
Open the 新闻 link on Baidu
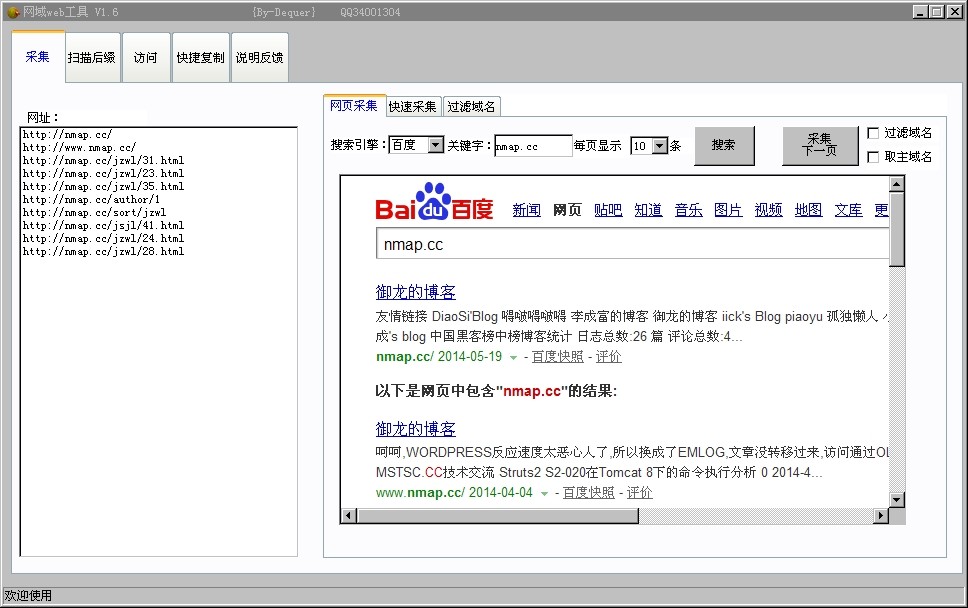527,210
